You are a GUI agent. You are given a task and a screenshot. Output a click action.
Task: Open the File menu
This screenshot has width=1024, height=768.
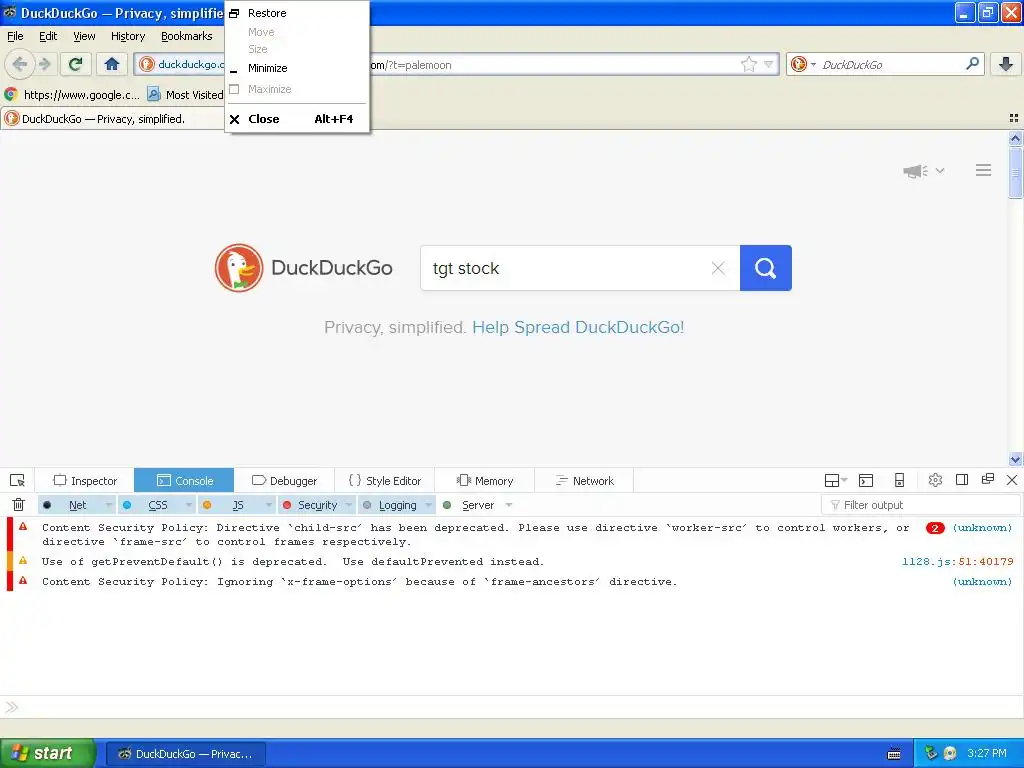click(x=15, y=36)
